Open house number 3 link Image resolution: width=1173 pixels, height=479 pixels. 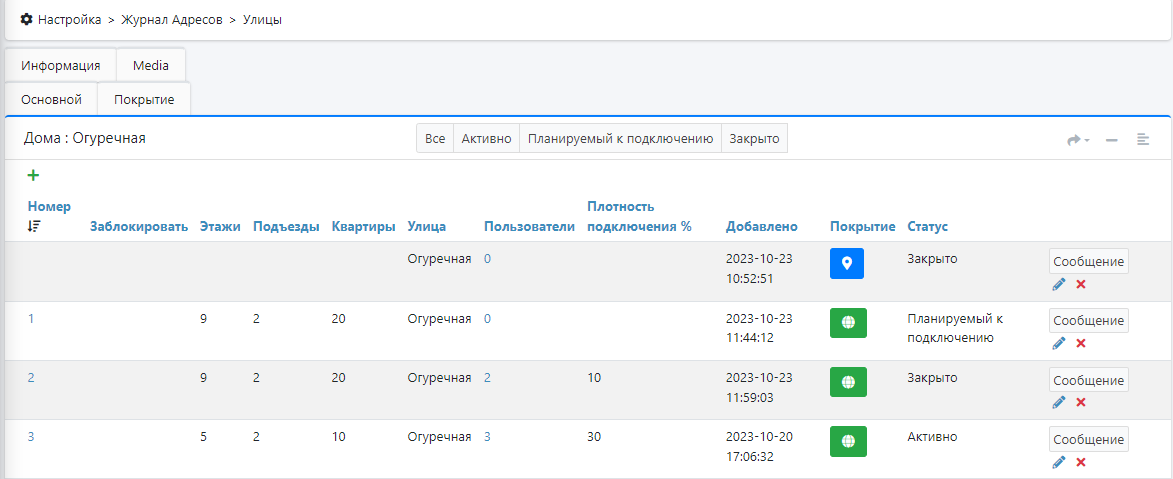pos(31,436)
